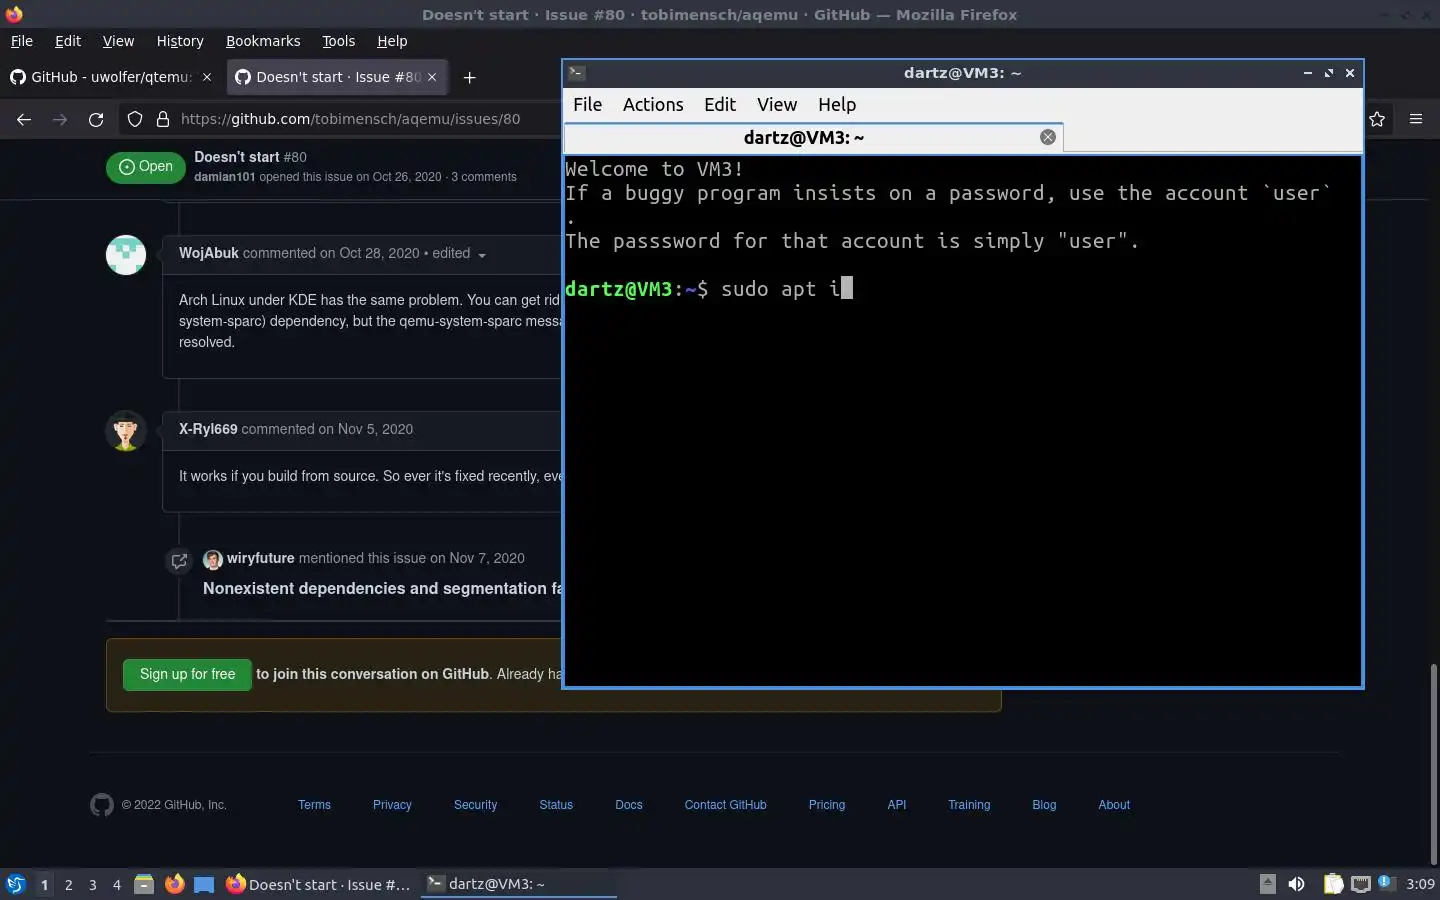Open the Pricing footer link

827,805
